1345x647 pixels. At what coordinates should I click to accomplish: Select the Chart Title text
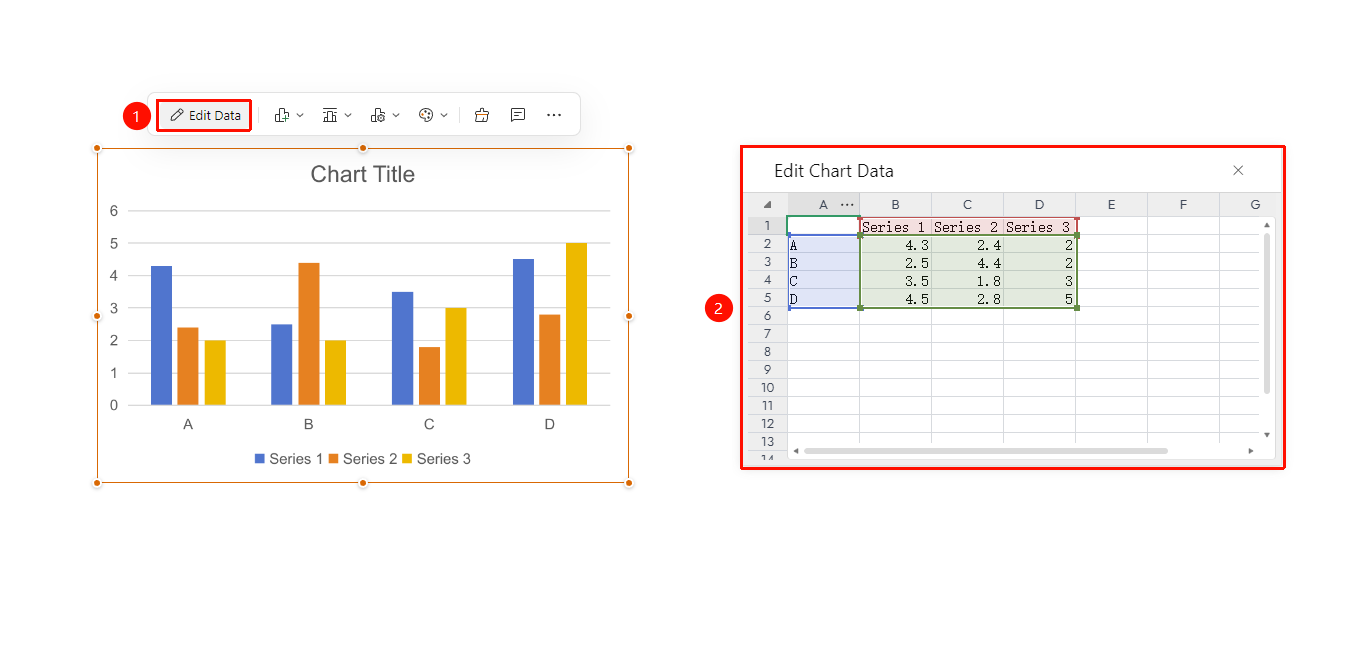pos(362,174)
